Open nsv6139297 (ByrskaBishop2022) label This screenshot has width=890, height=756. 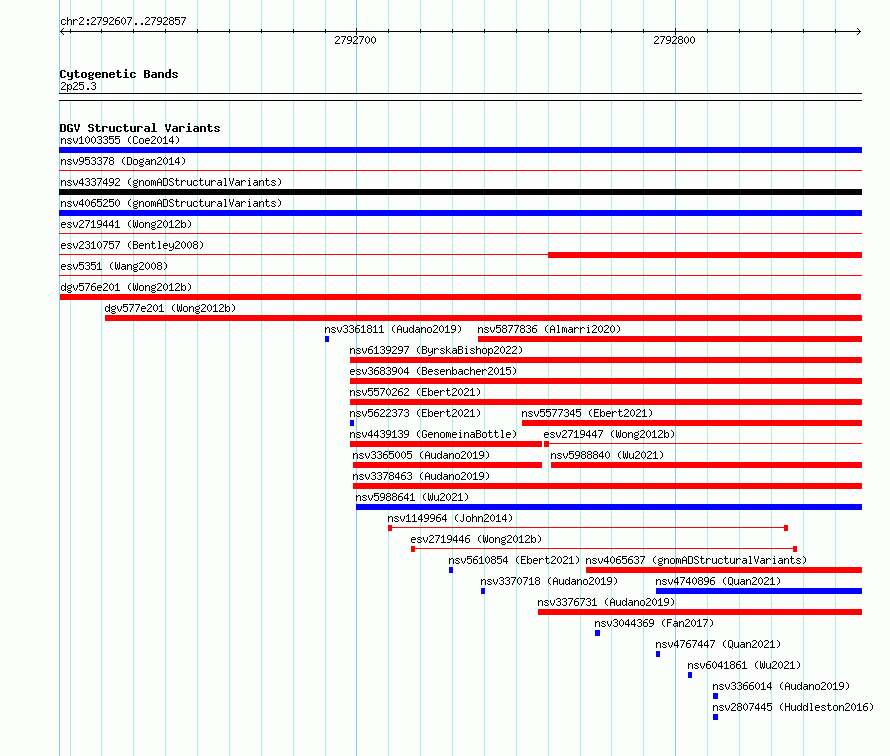click(x=436, y=350)
